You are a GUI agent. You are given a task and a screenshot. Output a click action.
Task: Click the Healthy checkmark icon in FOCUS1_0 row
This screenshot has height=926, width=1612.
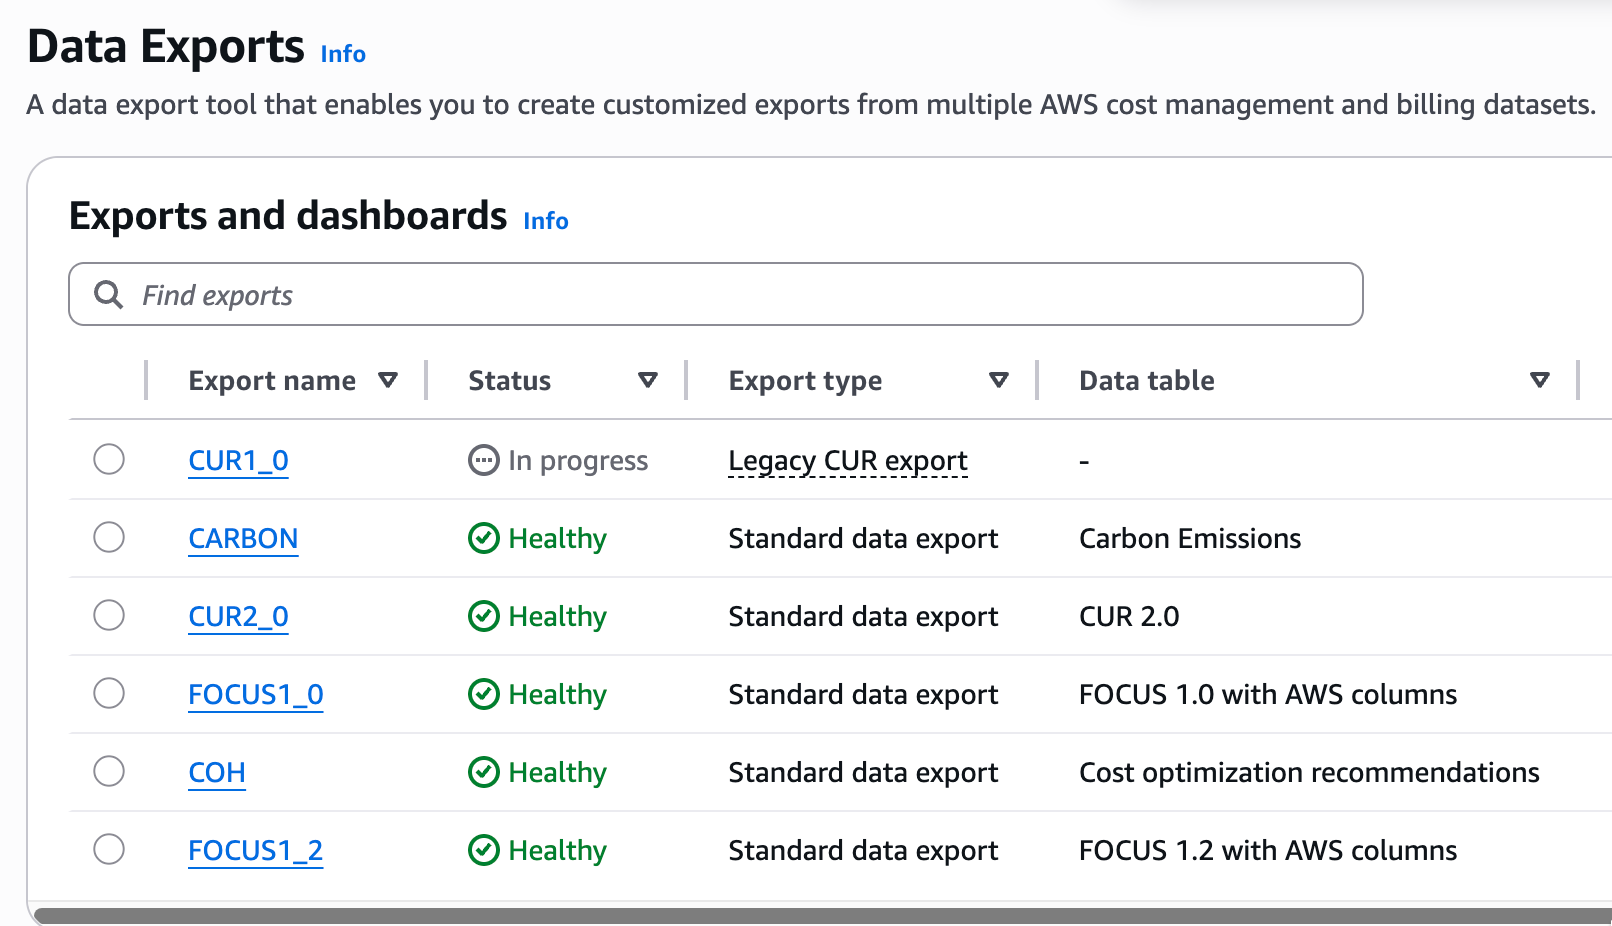(484, 694)
